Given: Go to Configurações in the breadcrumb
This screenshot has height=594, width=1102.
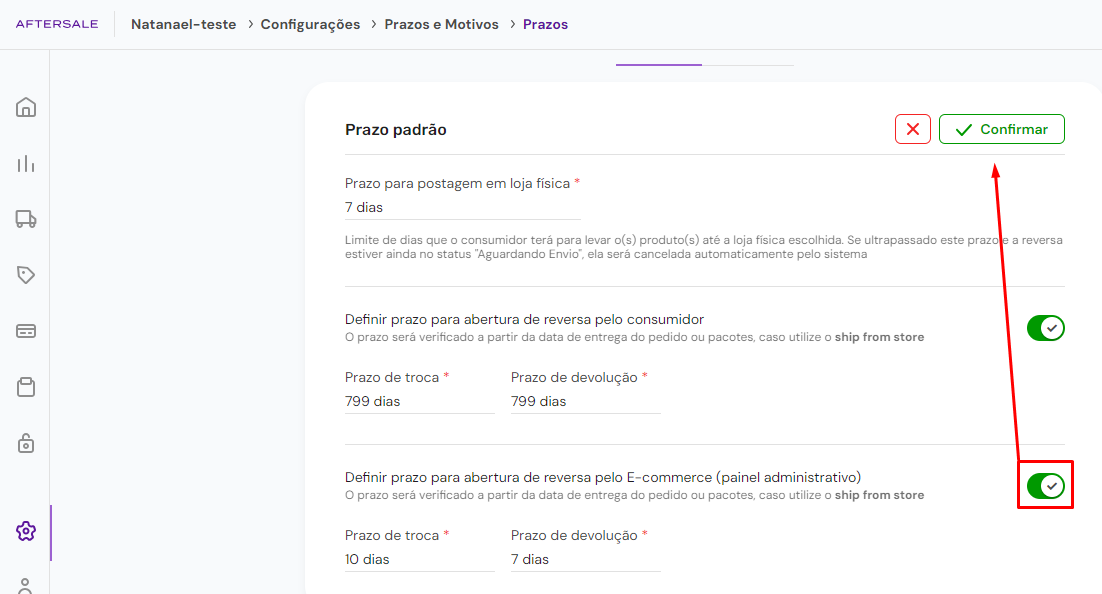Looking at the screenshot, I should point(310,25).
